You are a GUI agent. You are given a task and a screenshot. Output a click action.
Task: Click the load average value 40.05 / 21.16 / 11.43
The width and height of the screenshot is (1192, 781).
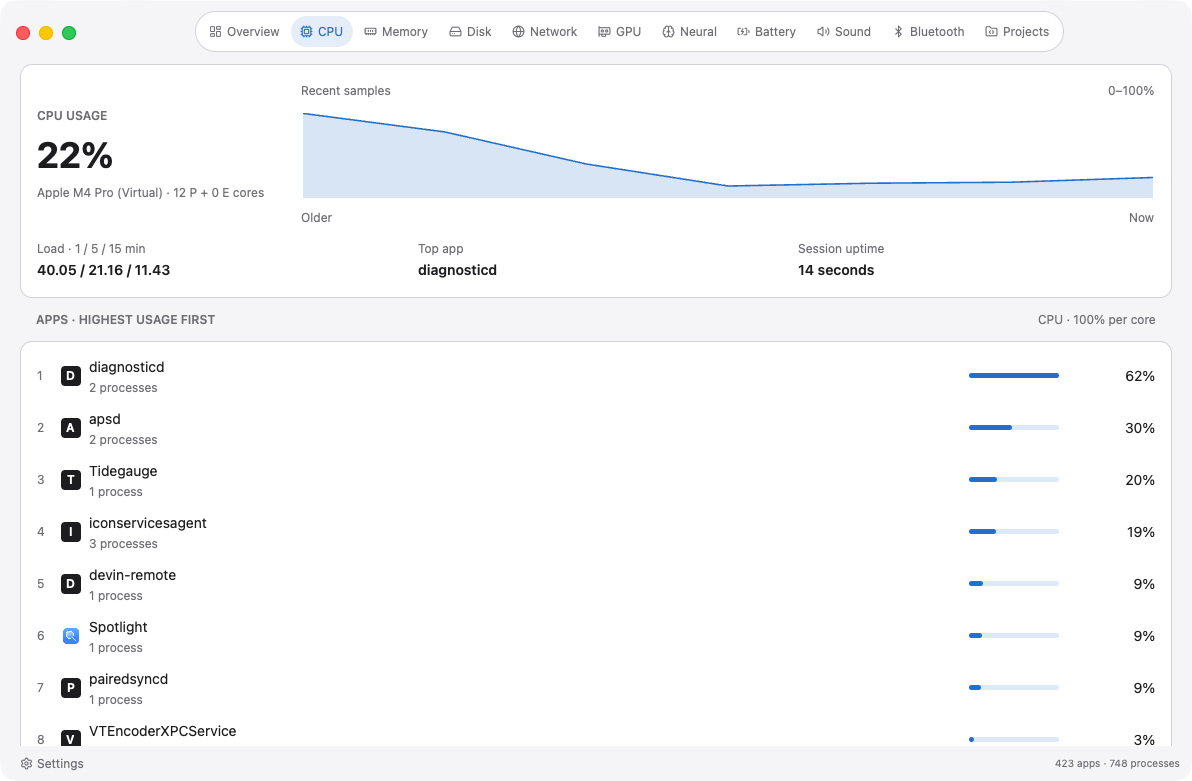pyautogui.click(x=103, y=270)
